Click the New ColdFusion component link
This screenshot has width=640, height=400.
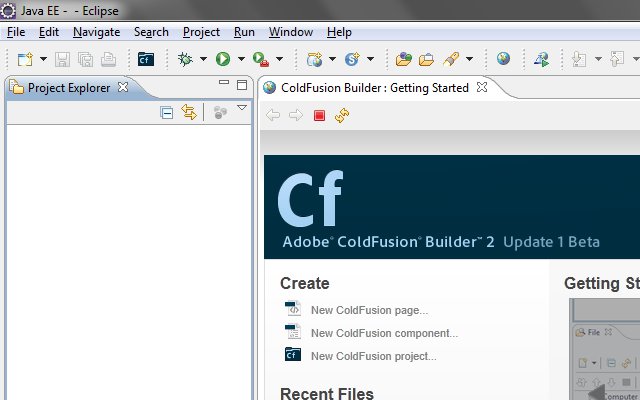[x=384, y=333]
